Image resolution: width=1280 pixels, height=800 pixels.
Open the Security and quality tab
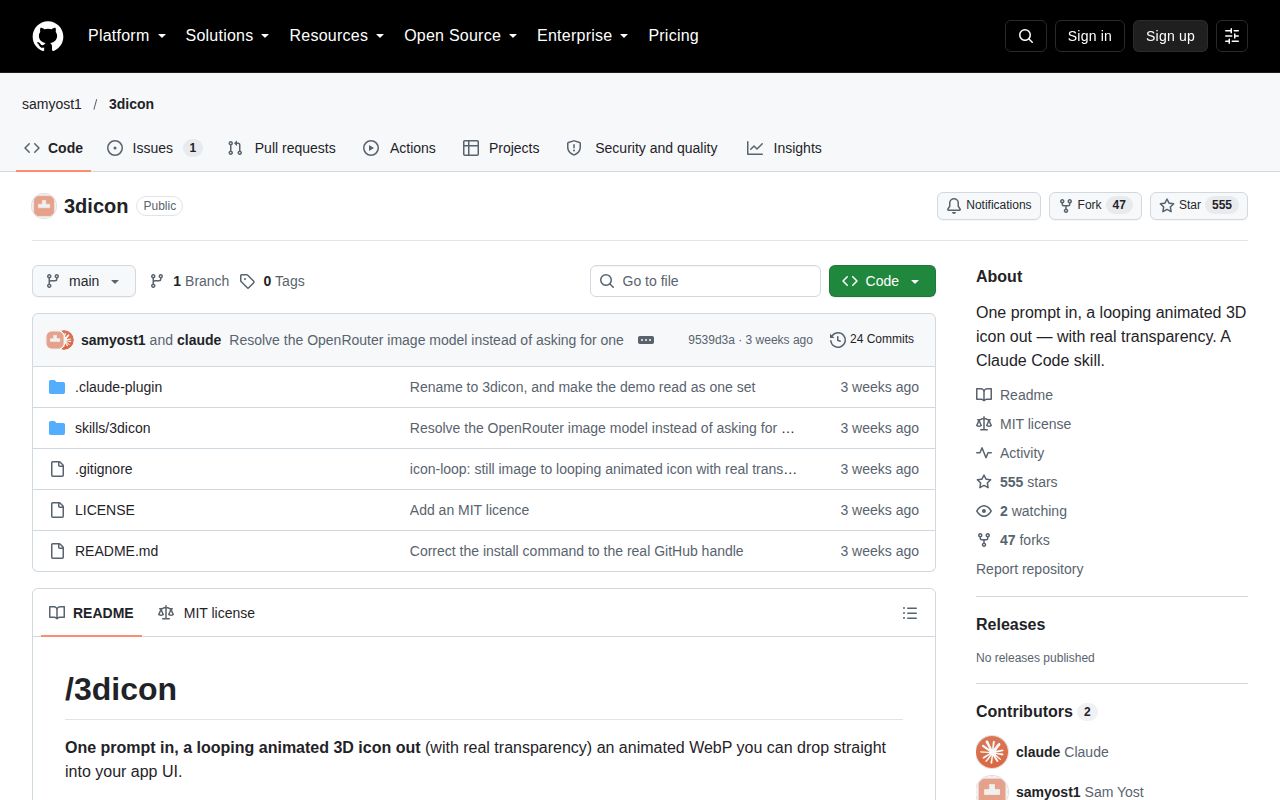(642, 148)
